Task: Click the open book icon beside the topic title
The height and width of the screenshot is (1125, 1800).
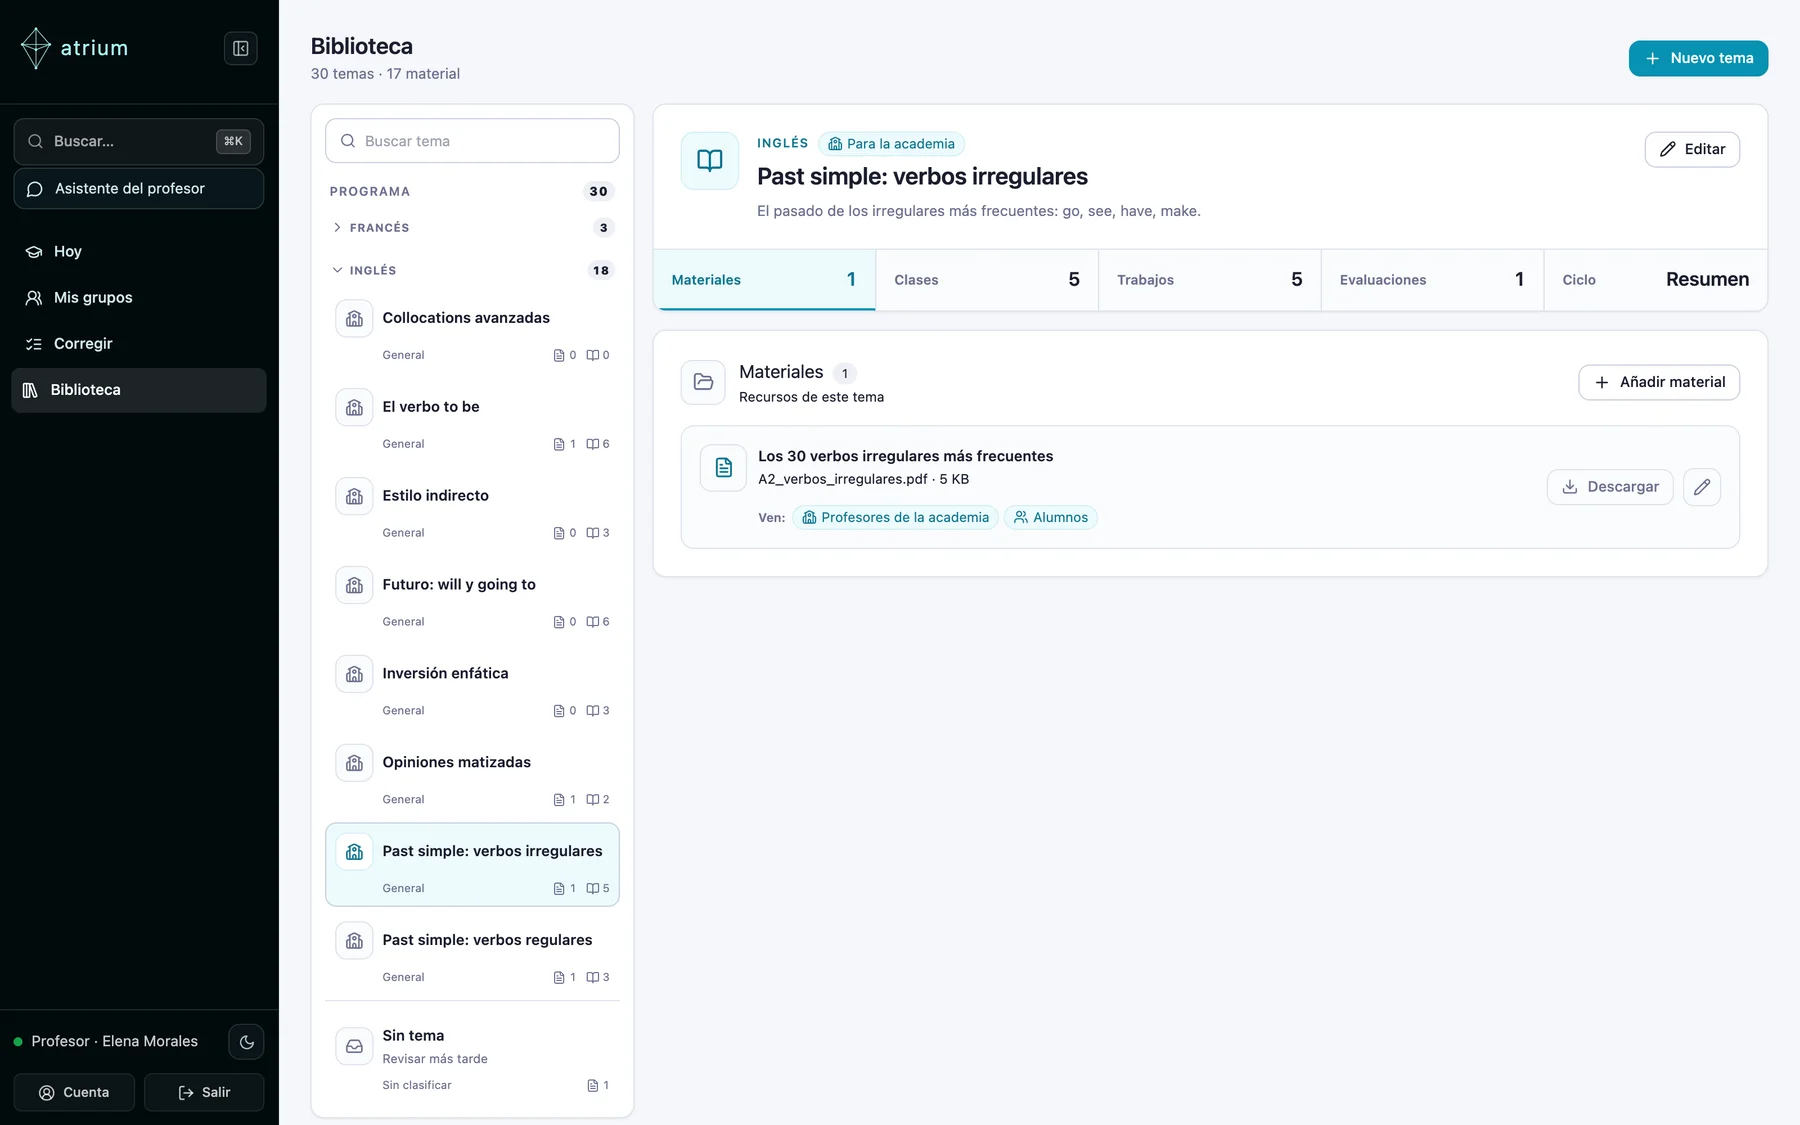Action: 709,161
